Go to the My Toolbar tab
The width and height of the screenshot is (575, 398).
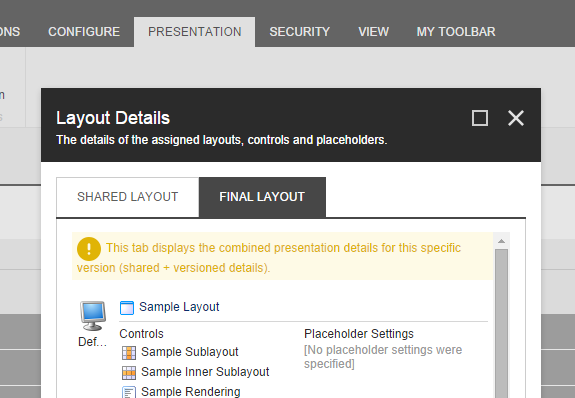[456, 32]
